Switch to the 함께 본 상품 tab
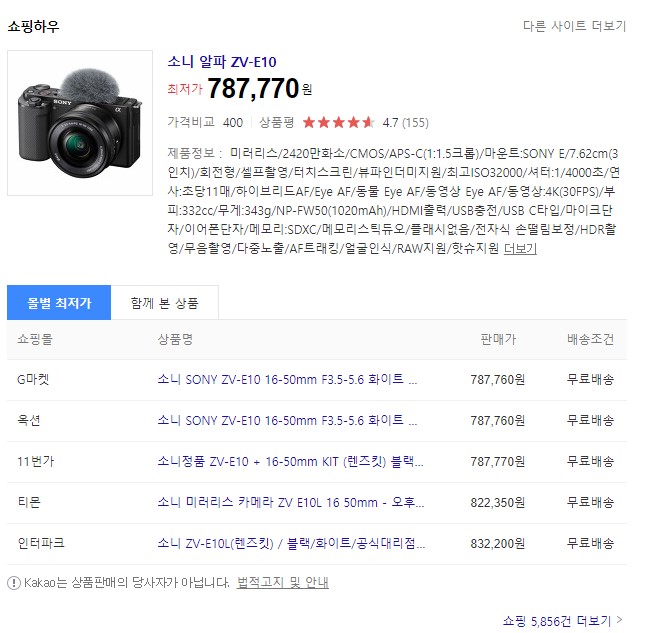This screenshot has height=633, width=653. (164, 303)
